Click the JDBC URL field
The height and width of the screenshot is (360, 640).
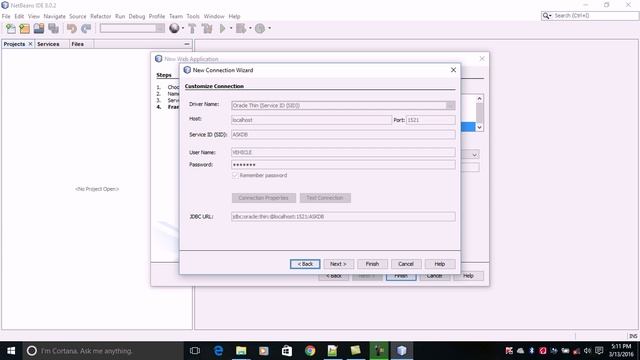tap(343, 217)
